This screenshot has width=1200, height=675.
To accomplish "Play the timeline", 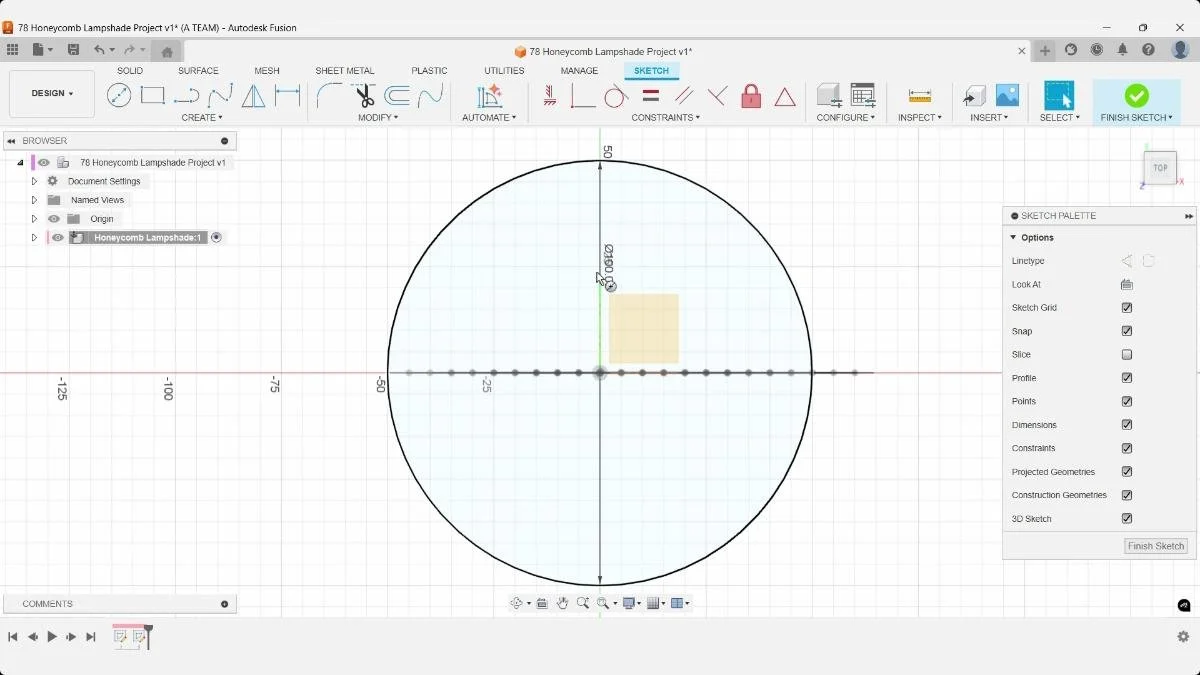I will click(52, 637).
